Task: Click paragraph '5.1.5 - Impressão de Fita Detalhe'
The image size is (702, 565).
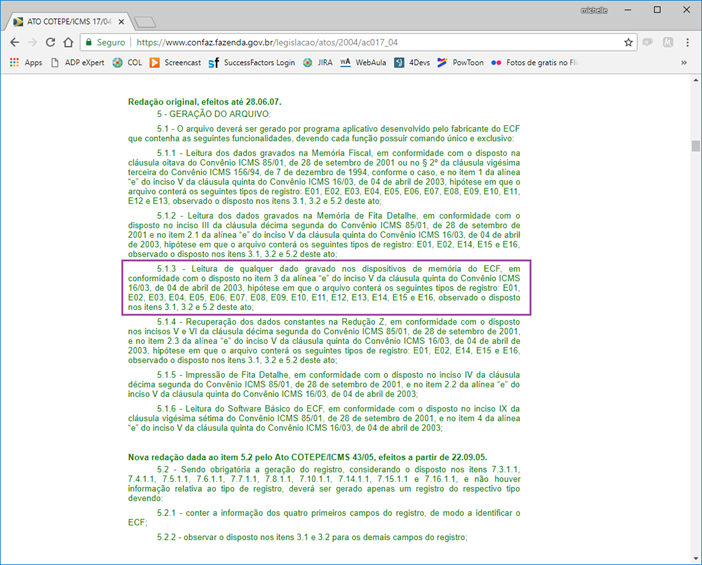Action: coord(324,384)
